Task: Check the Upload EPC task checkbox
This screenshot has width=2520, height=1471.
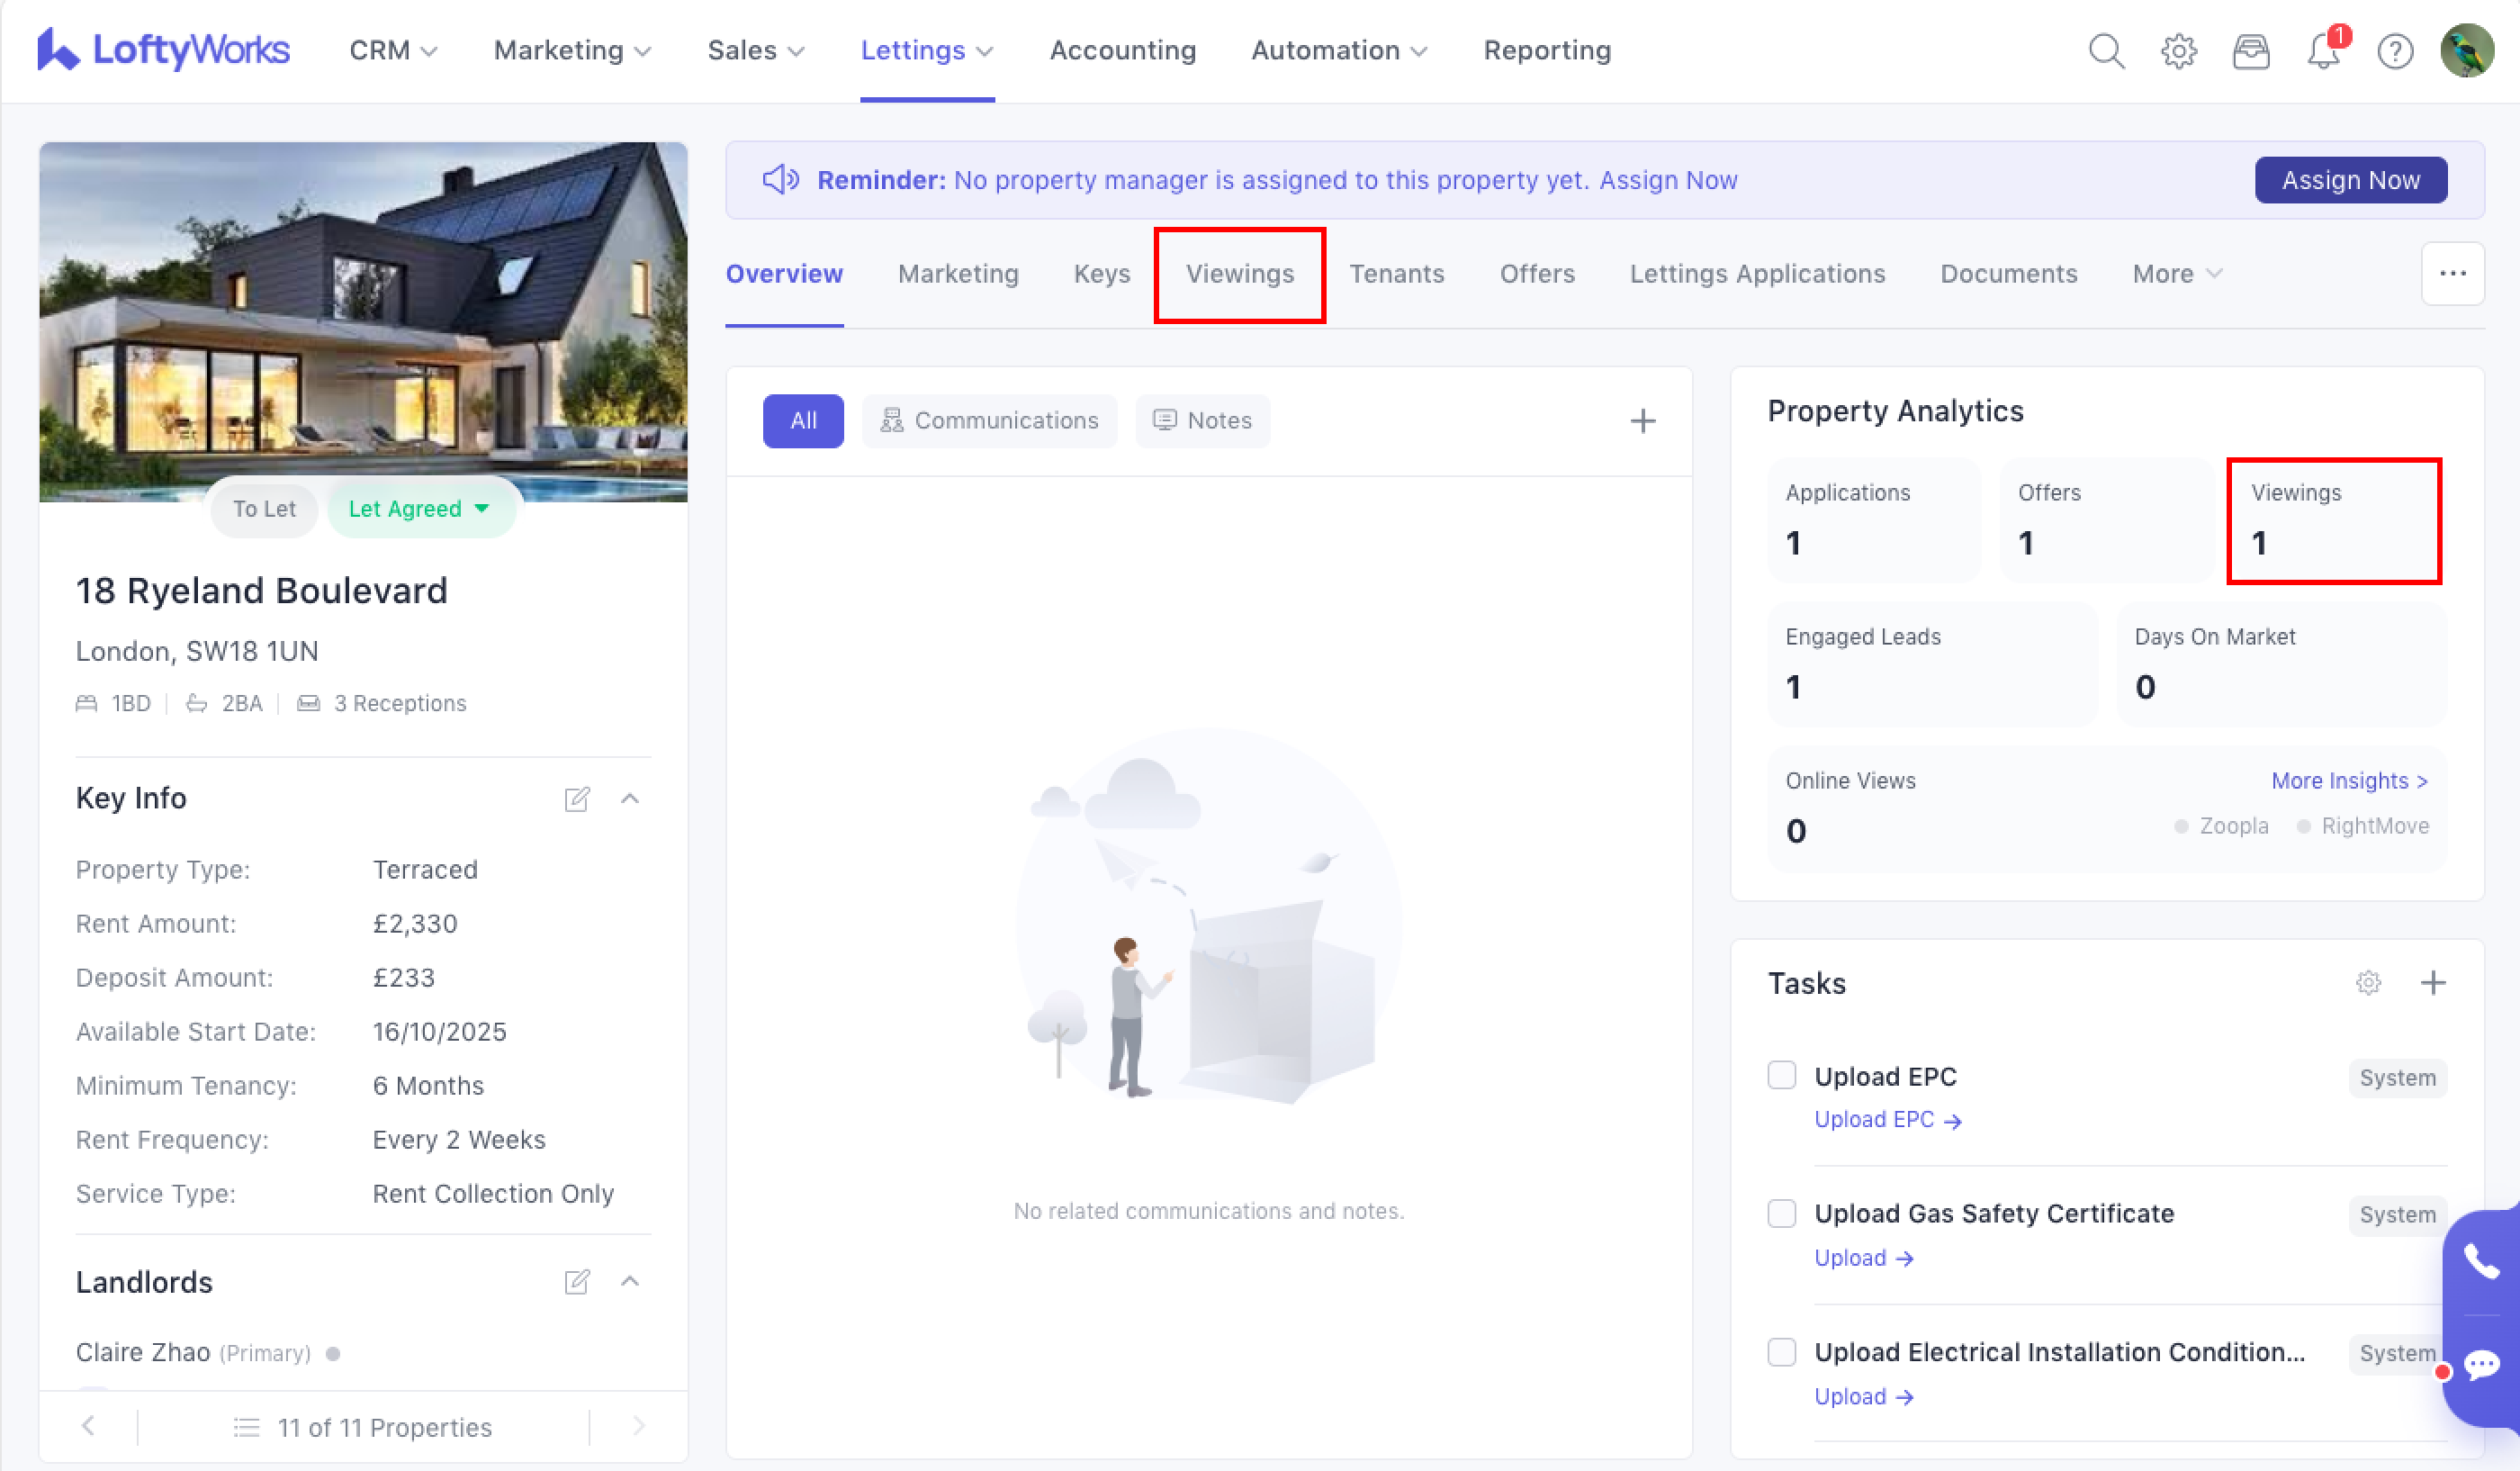Action: point(1782,1076)
